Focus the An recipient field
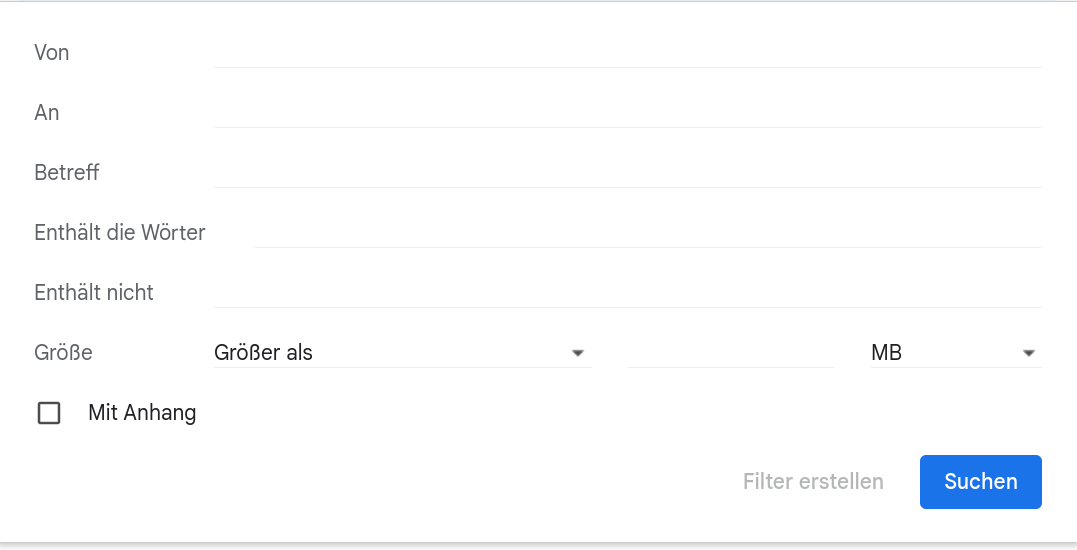 [x=627, y=112]
